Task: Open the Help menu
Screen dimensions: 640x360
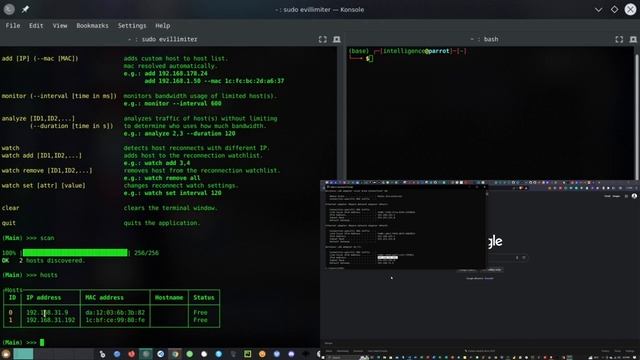Action: coord(162,25)
